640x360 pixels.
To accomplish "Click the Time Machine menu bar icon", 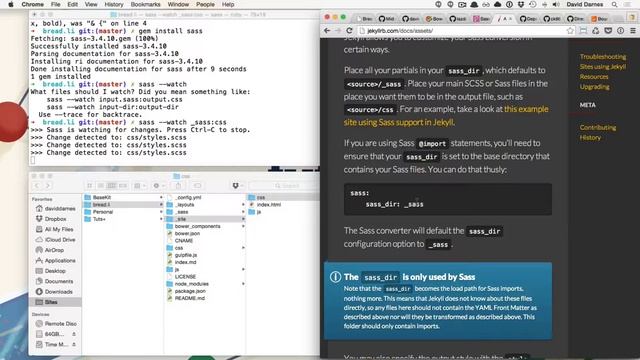I will [533, 4].
